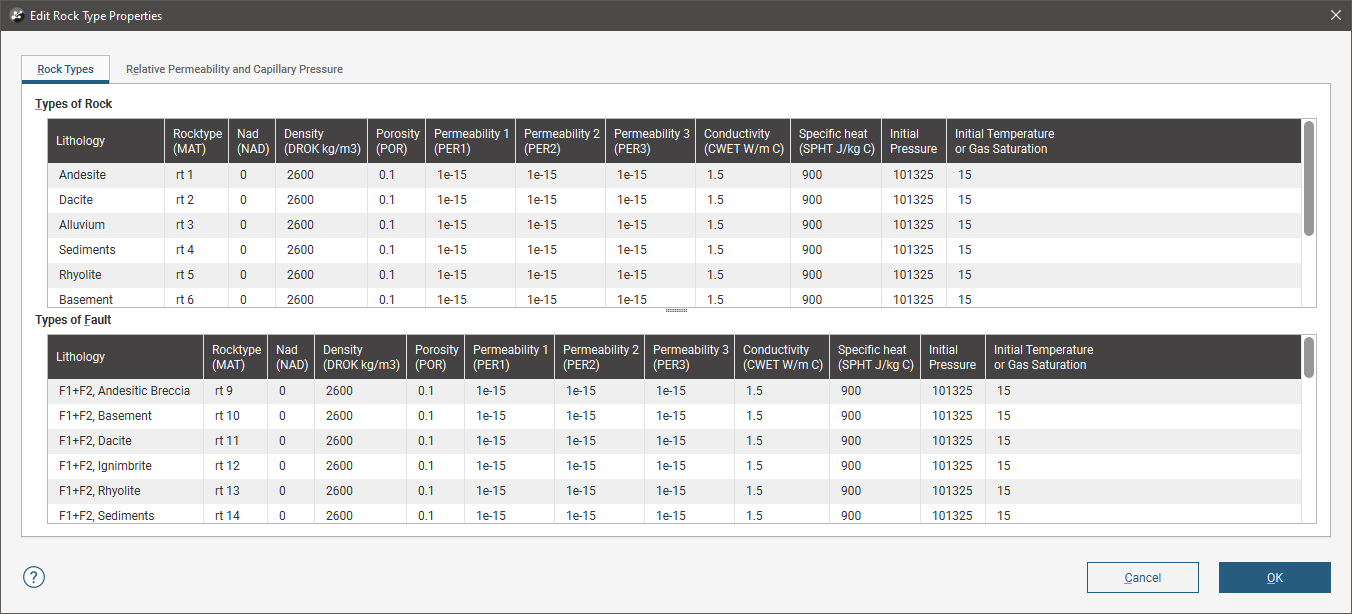
Task: Click the Leapfrog app icon in title bar
Action: [x=15, y=16]
